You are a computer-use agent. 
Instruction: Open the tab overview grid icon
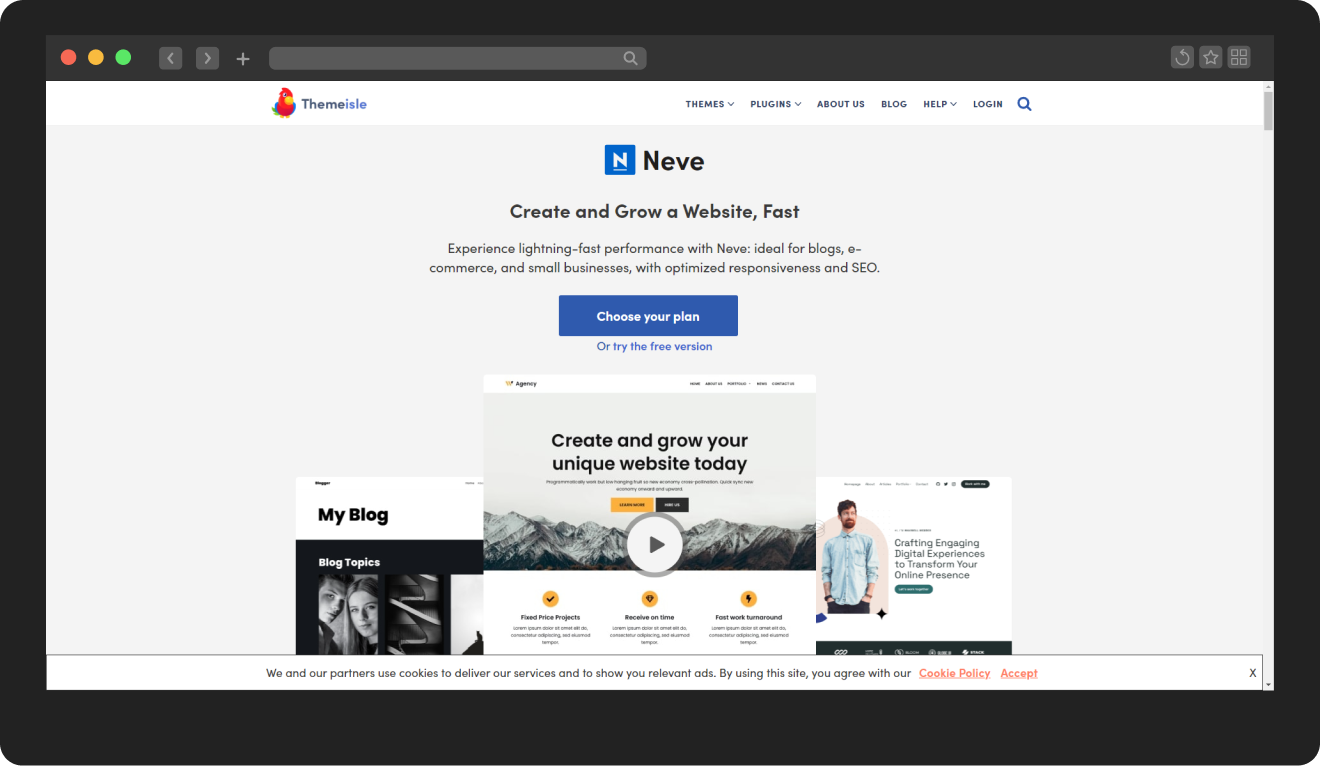coord(1239,57)
